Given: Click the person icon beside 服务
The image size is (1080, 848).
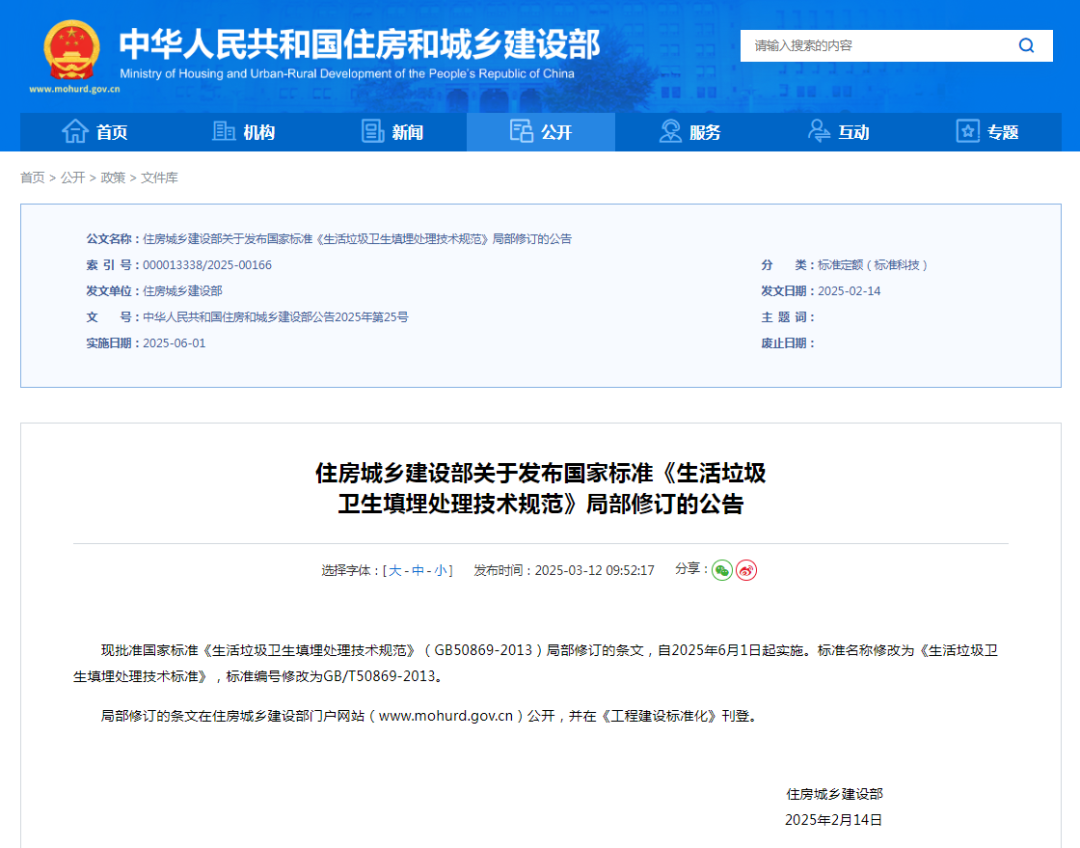Looking at the screenshot, I should 670,132.
